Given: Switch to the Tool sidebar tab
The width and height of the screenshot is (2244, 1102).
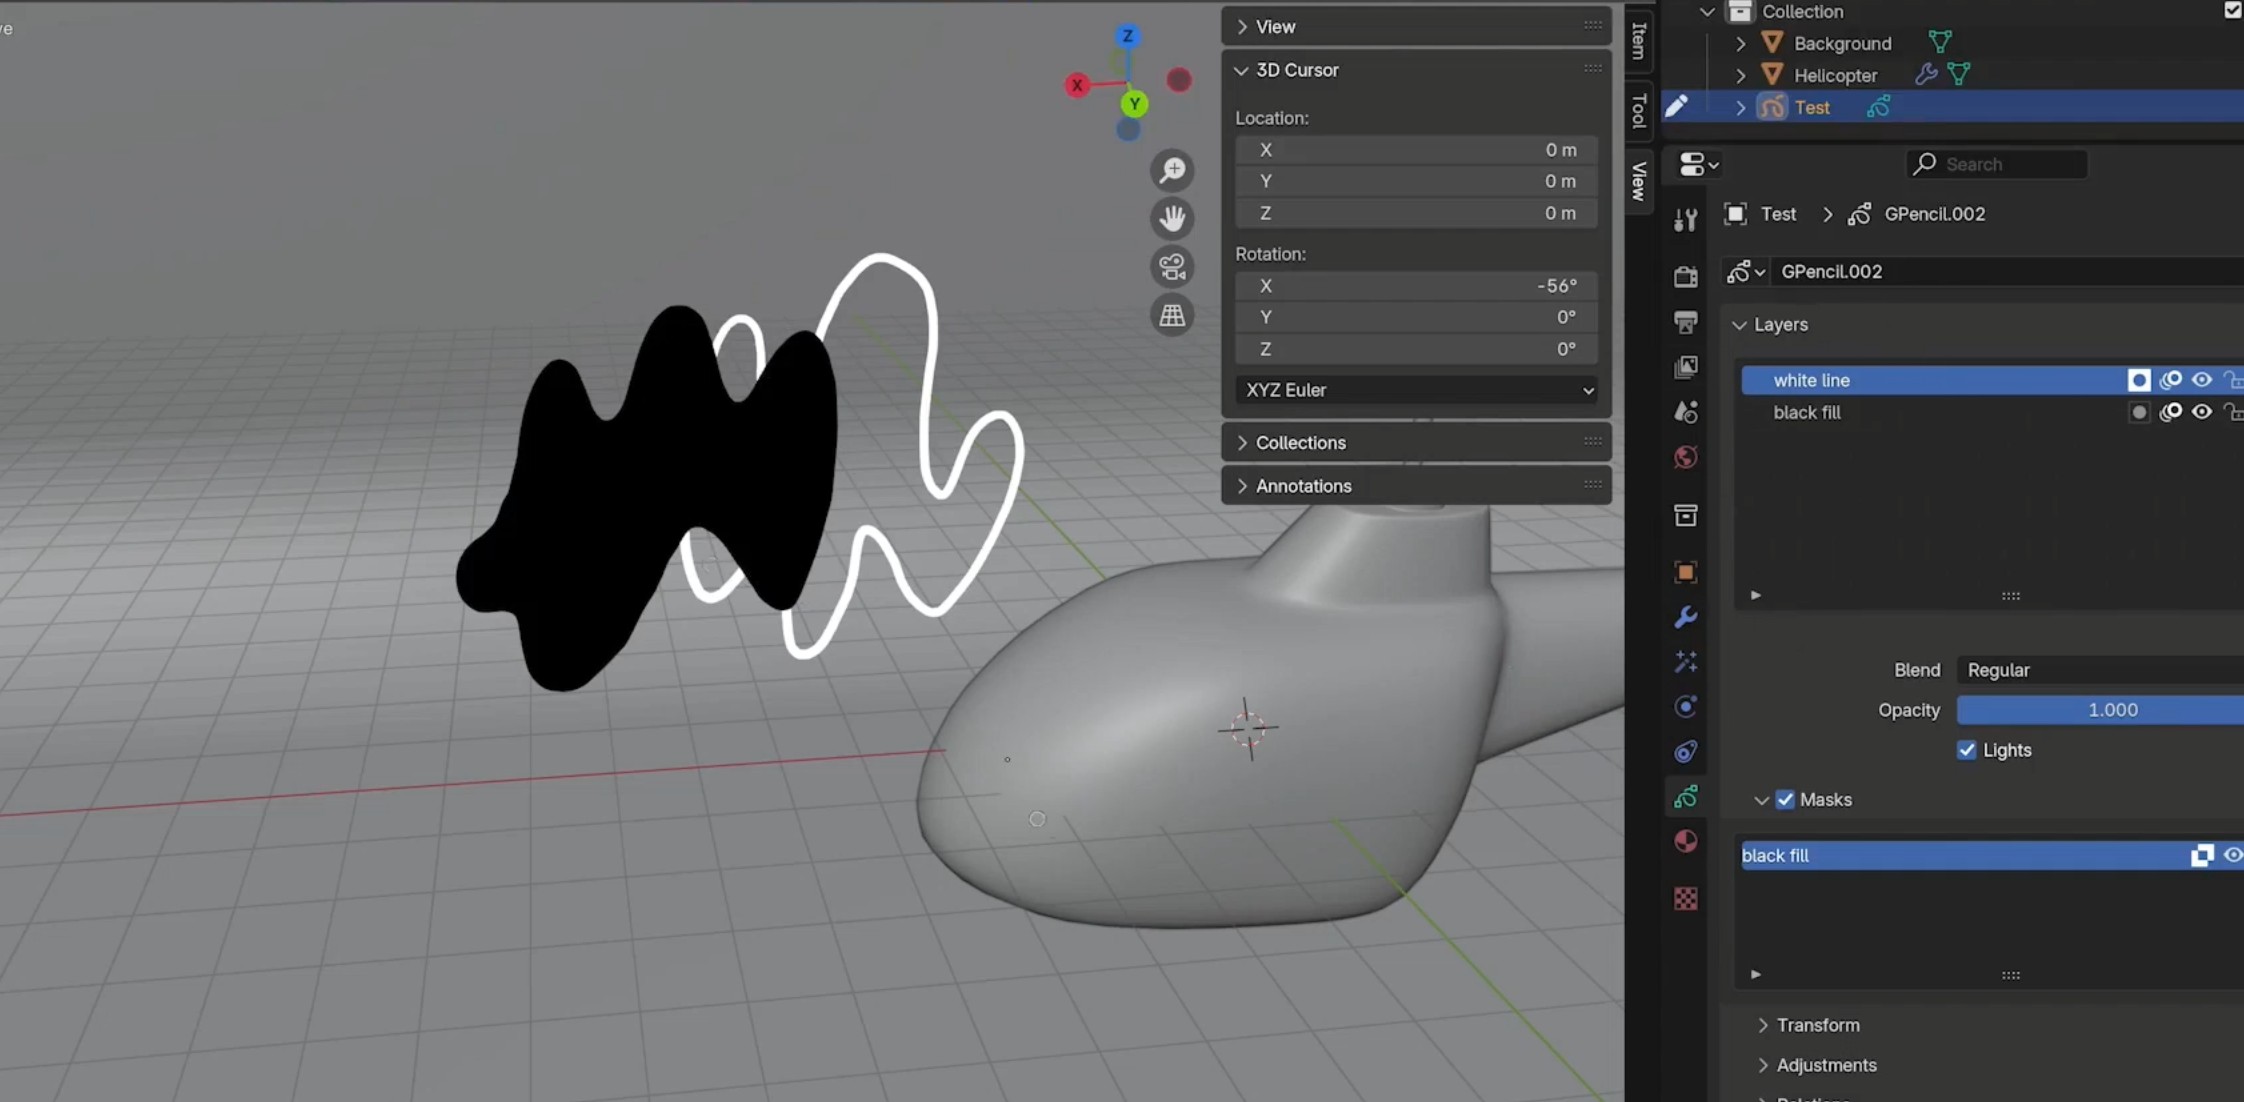Looking at the screenshot, I should pos(1639,110).
